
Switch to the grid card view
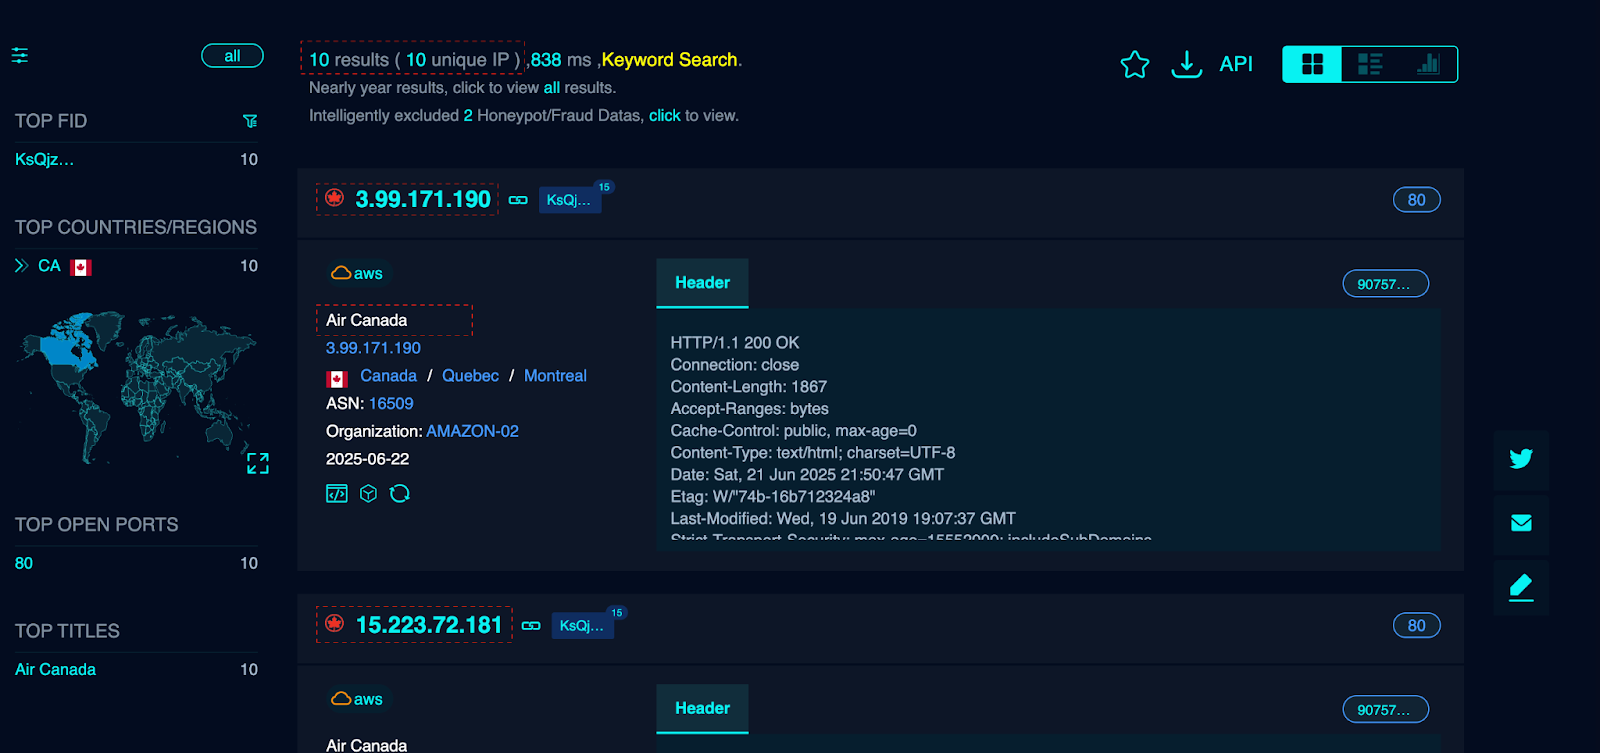1312,64
